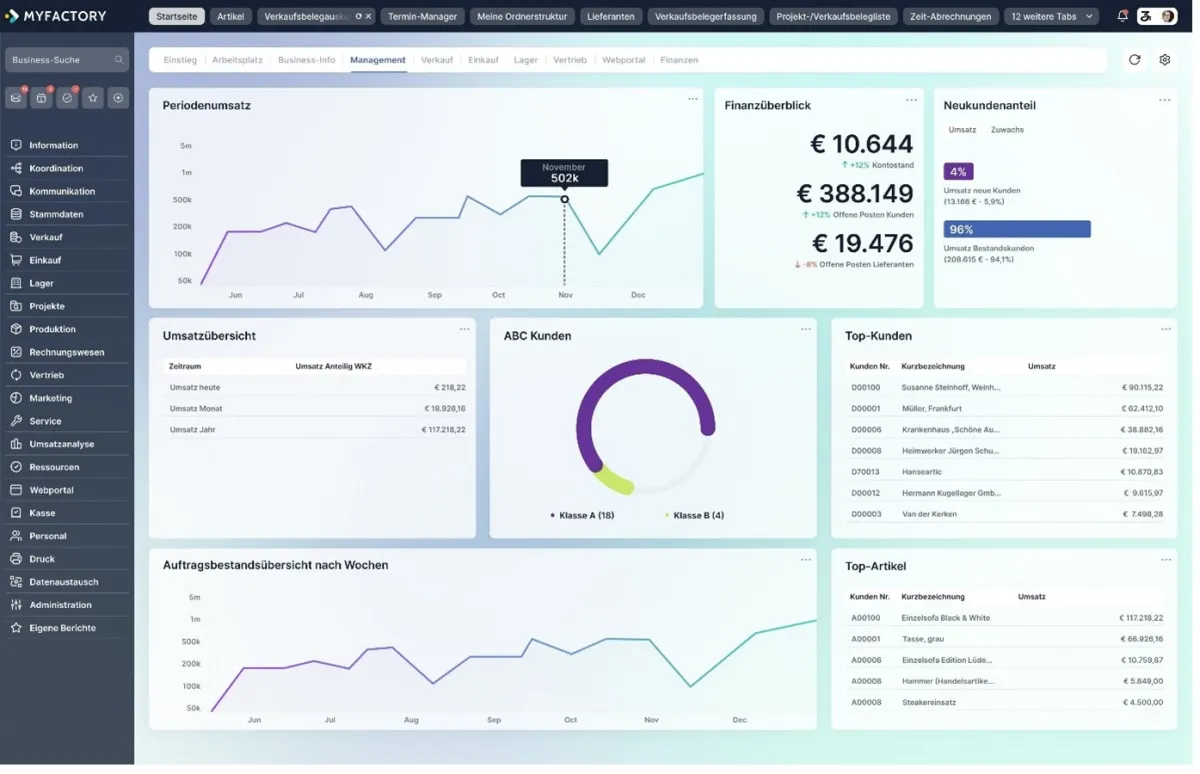Click the plus-circle icon in the sidebar header
Screen dimensions: 1200x774
coord(118,97)
